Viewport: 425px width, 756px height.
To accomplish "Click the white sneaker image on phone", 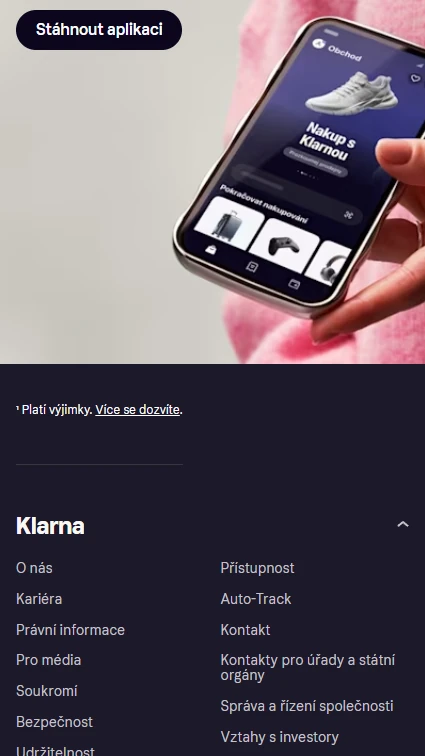I will 352,93.
